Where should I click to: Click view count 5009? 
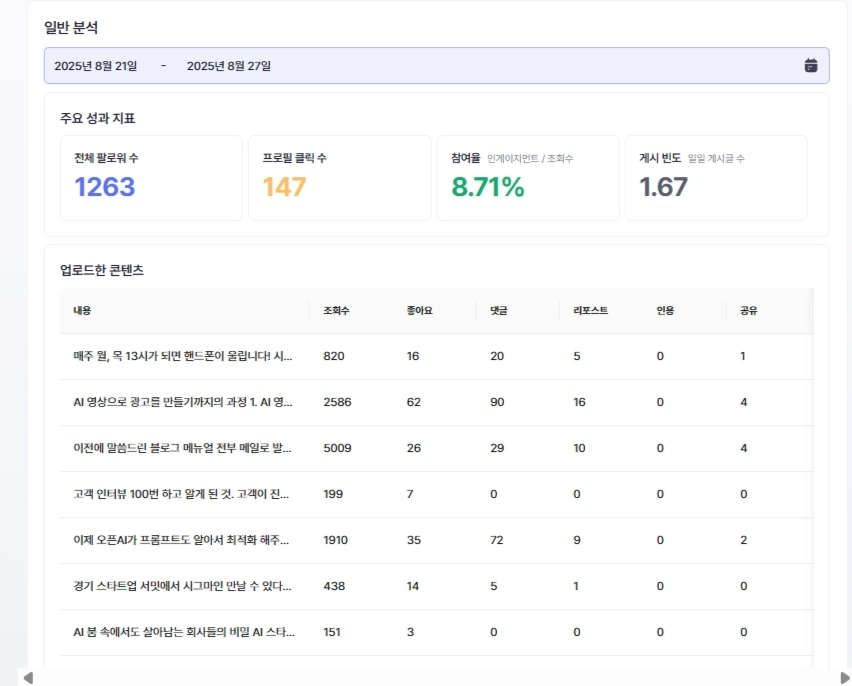point(337,448)
